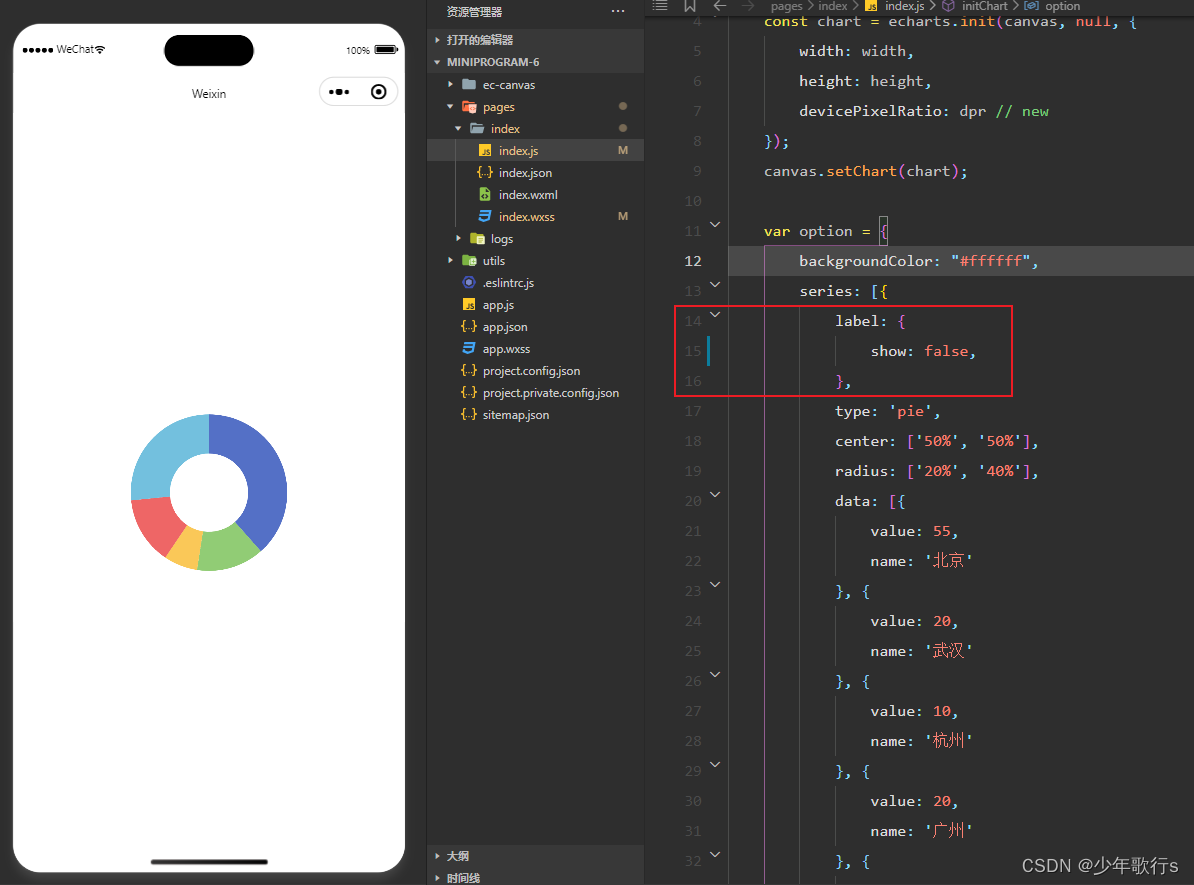Fold code at line 13 chevron
Viewport: 1194px width, 885px height.
(x=715, y=285)
